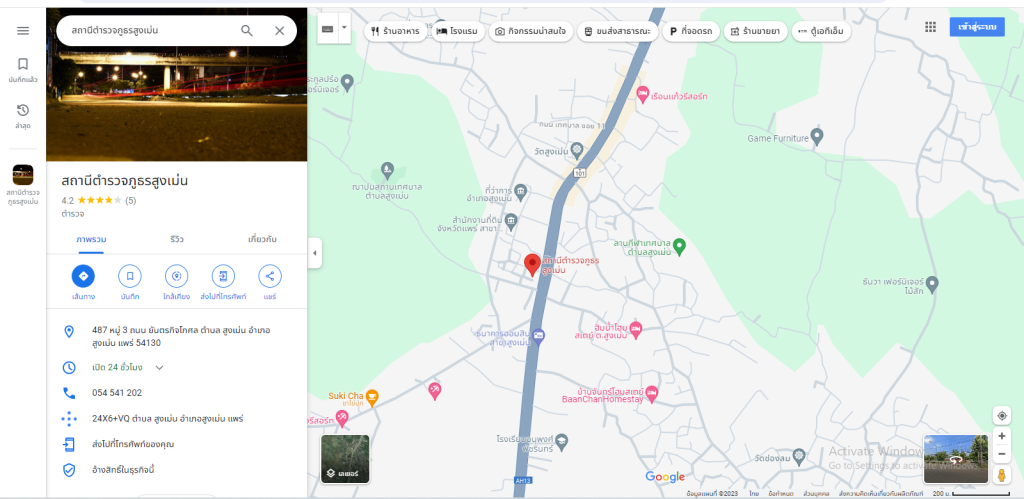Toggle the map layers satellite thumbnail
The width and height of the screenshot is (1024, 499).
(x=345, y=458)
